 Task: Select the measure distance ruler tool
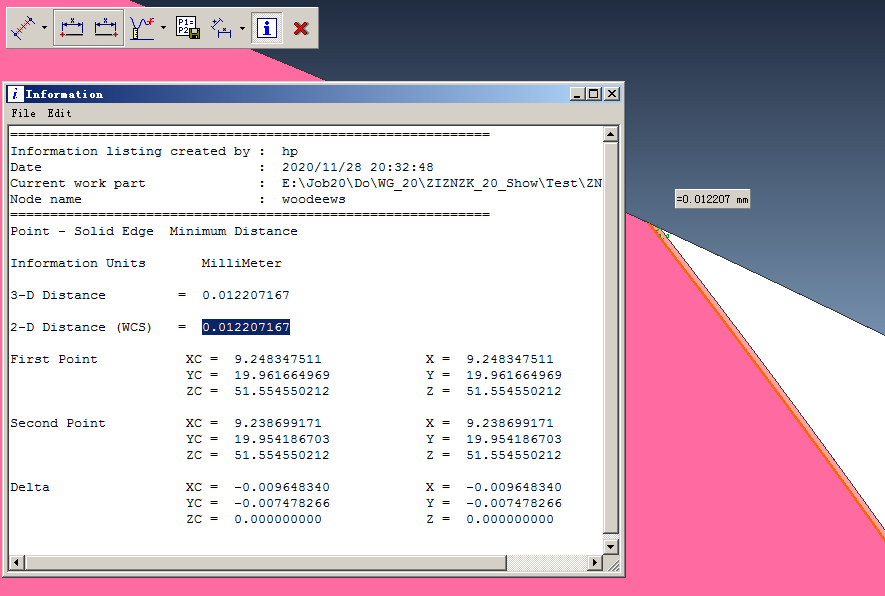[24, 29]
